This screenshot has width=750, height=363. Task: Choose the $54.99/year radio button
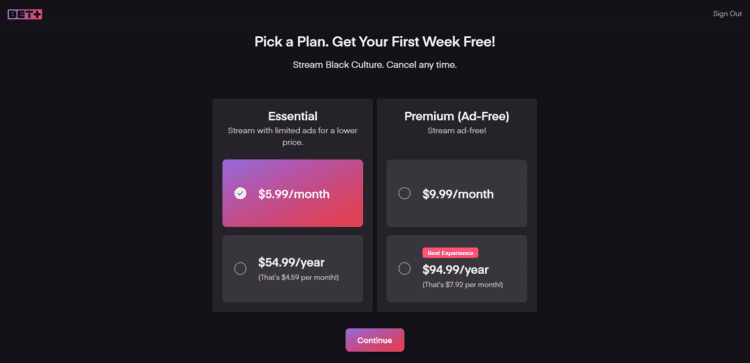(x=240, y=268)
